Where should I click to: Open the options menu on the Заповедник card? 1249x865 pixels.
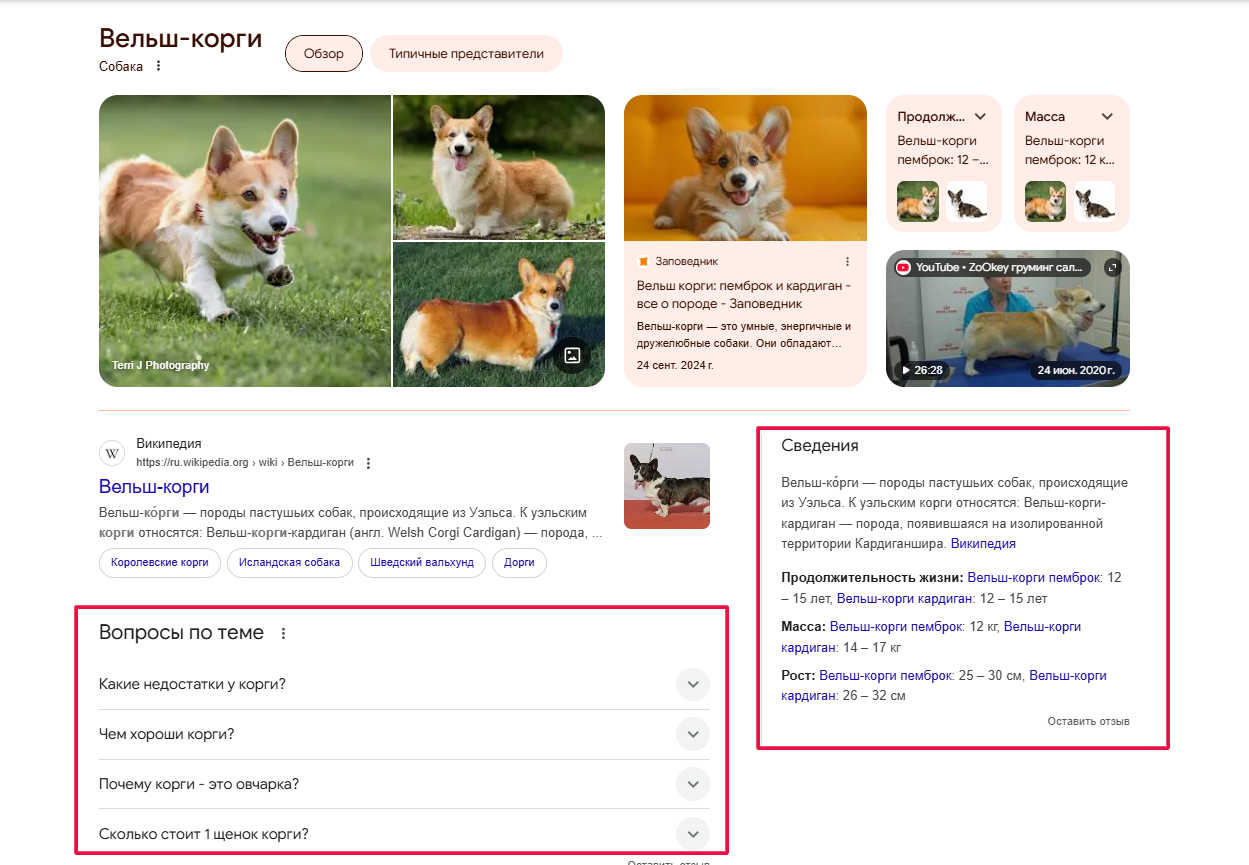(x=847, y=262)
